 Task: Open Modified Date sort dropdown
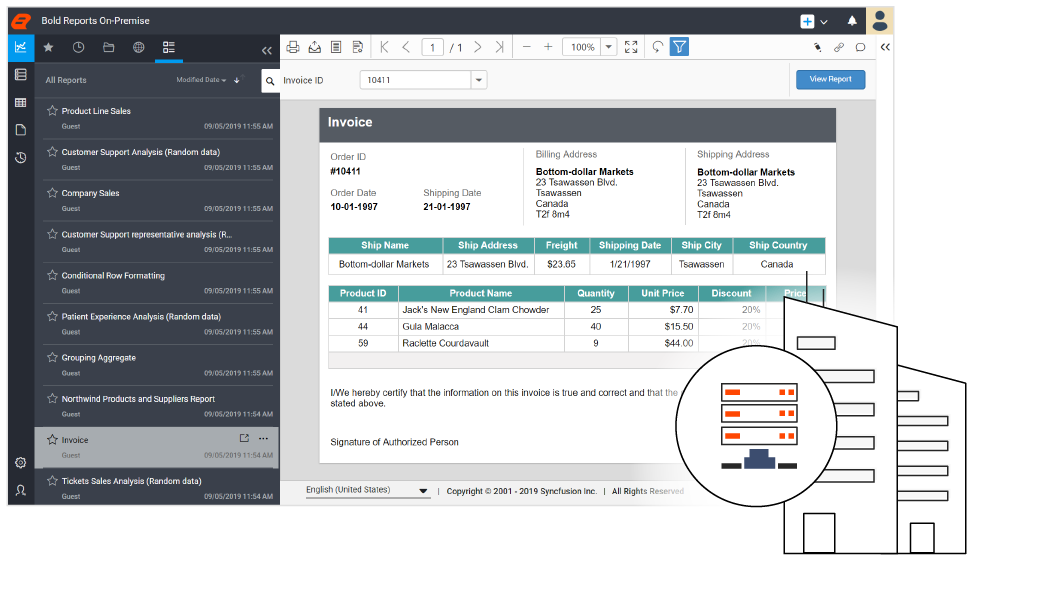pos(201,80)
